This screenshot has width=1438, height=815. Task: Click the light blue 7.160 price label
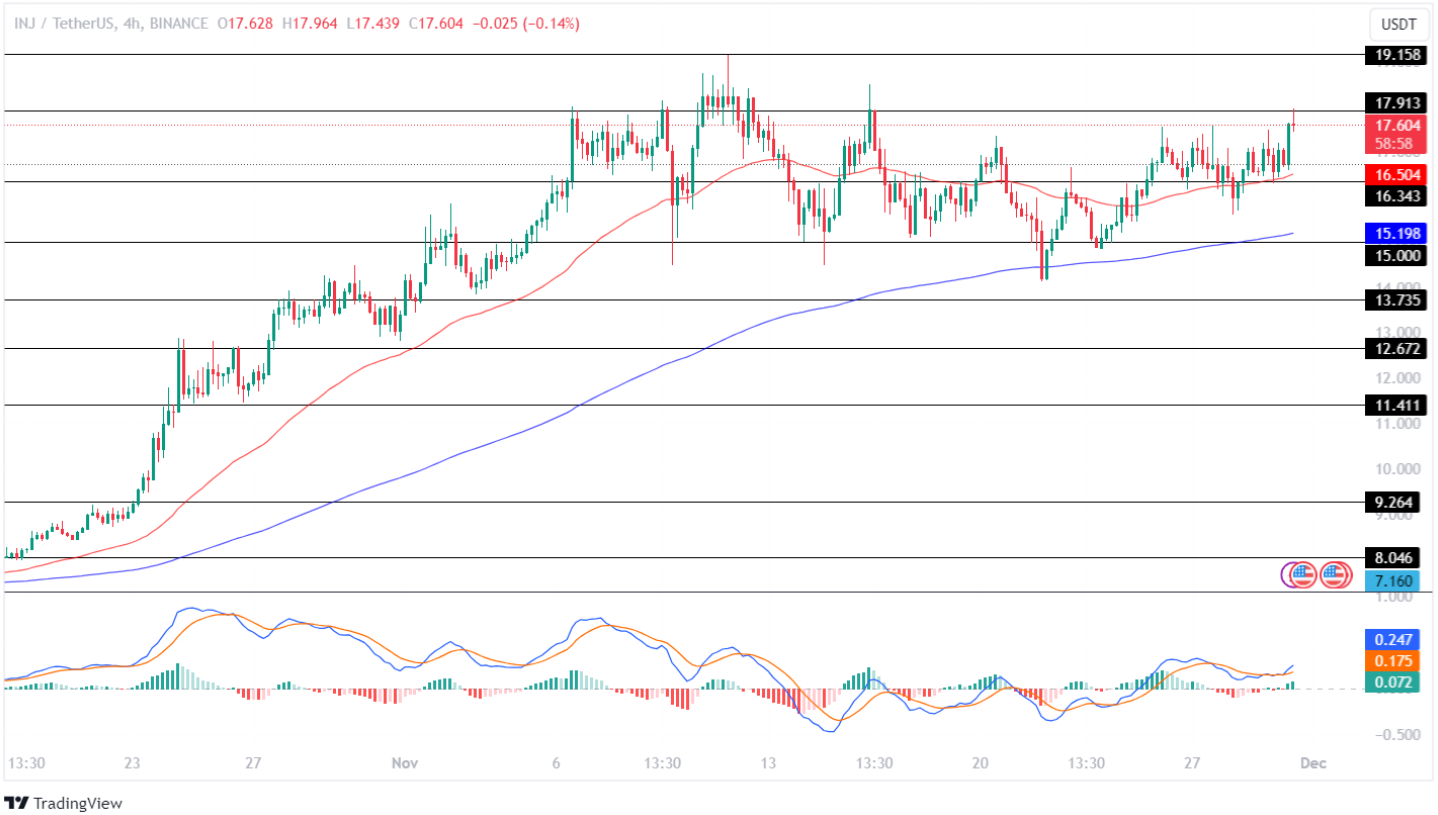(x=1393, y=579)
